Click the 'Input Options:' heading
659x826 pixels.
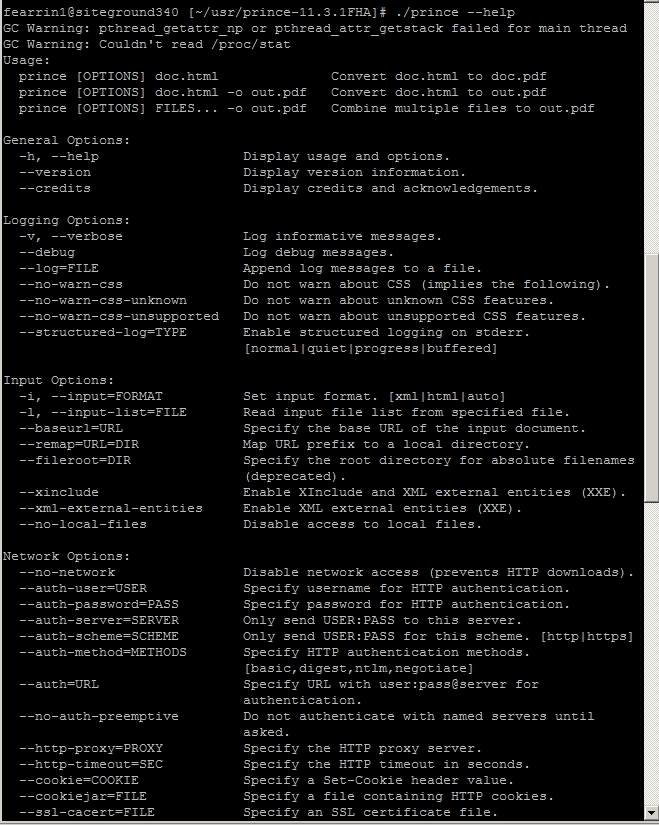58,380
